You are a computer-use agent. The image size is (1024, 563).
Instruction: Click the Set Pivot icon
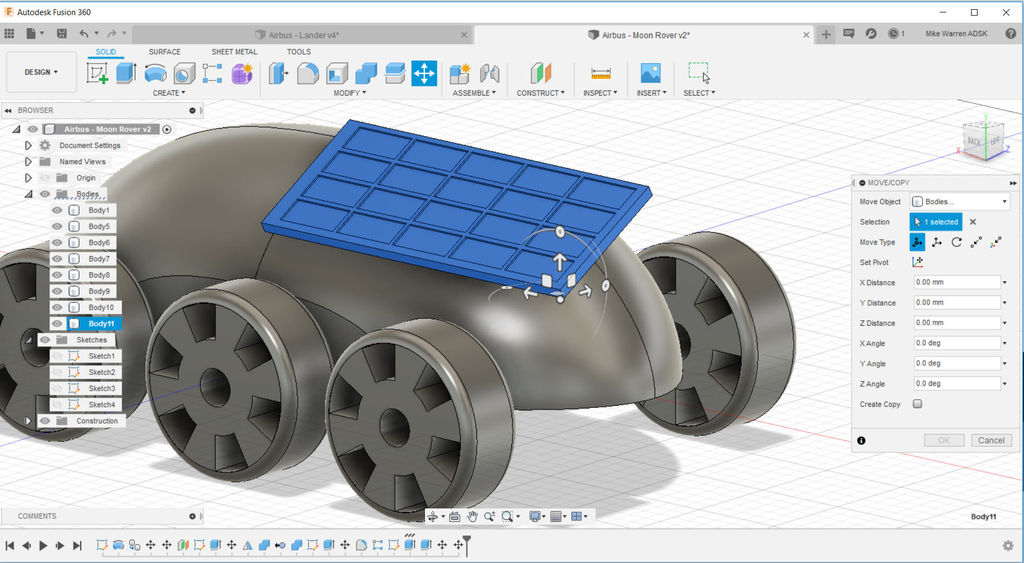pos(918,263)
